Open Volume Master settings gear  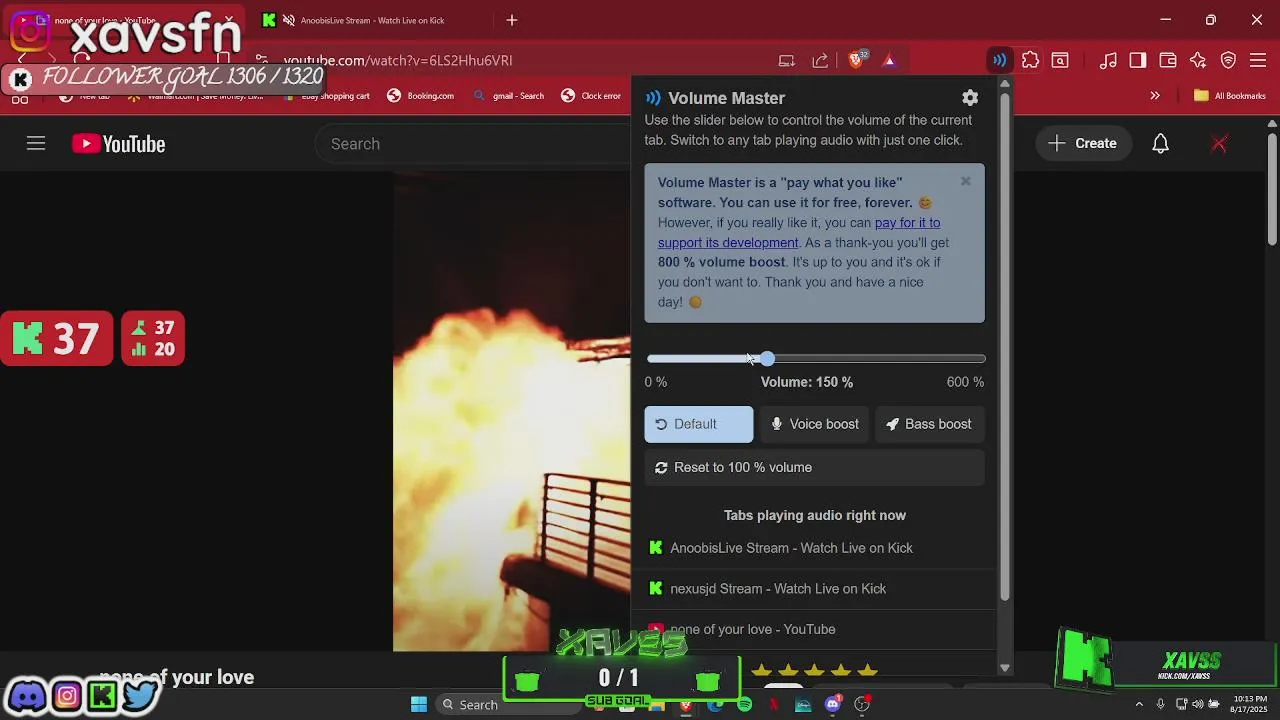970,97
